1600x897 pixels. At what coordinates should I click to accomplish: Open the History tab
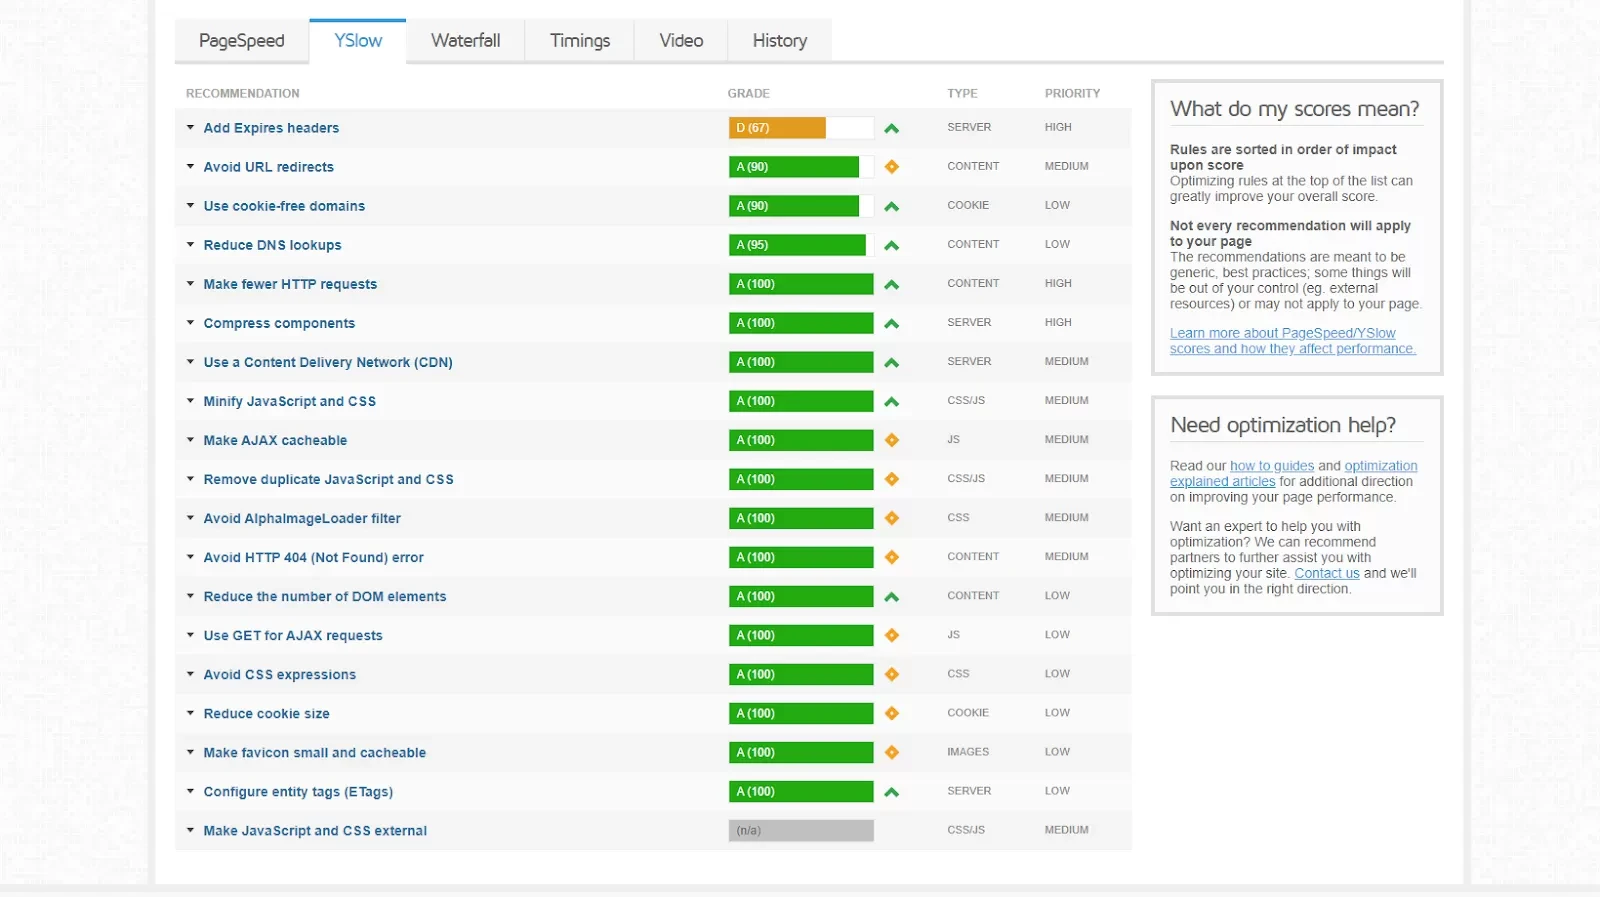coord(780,41)
